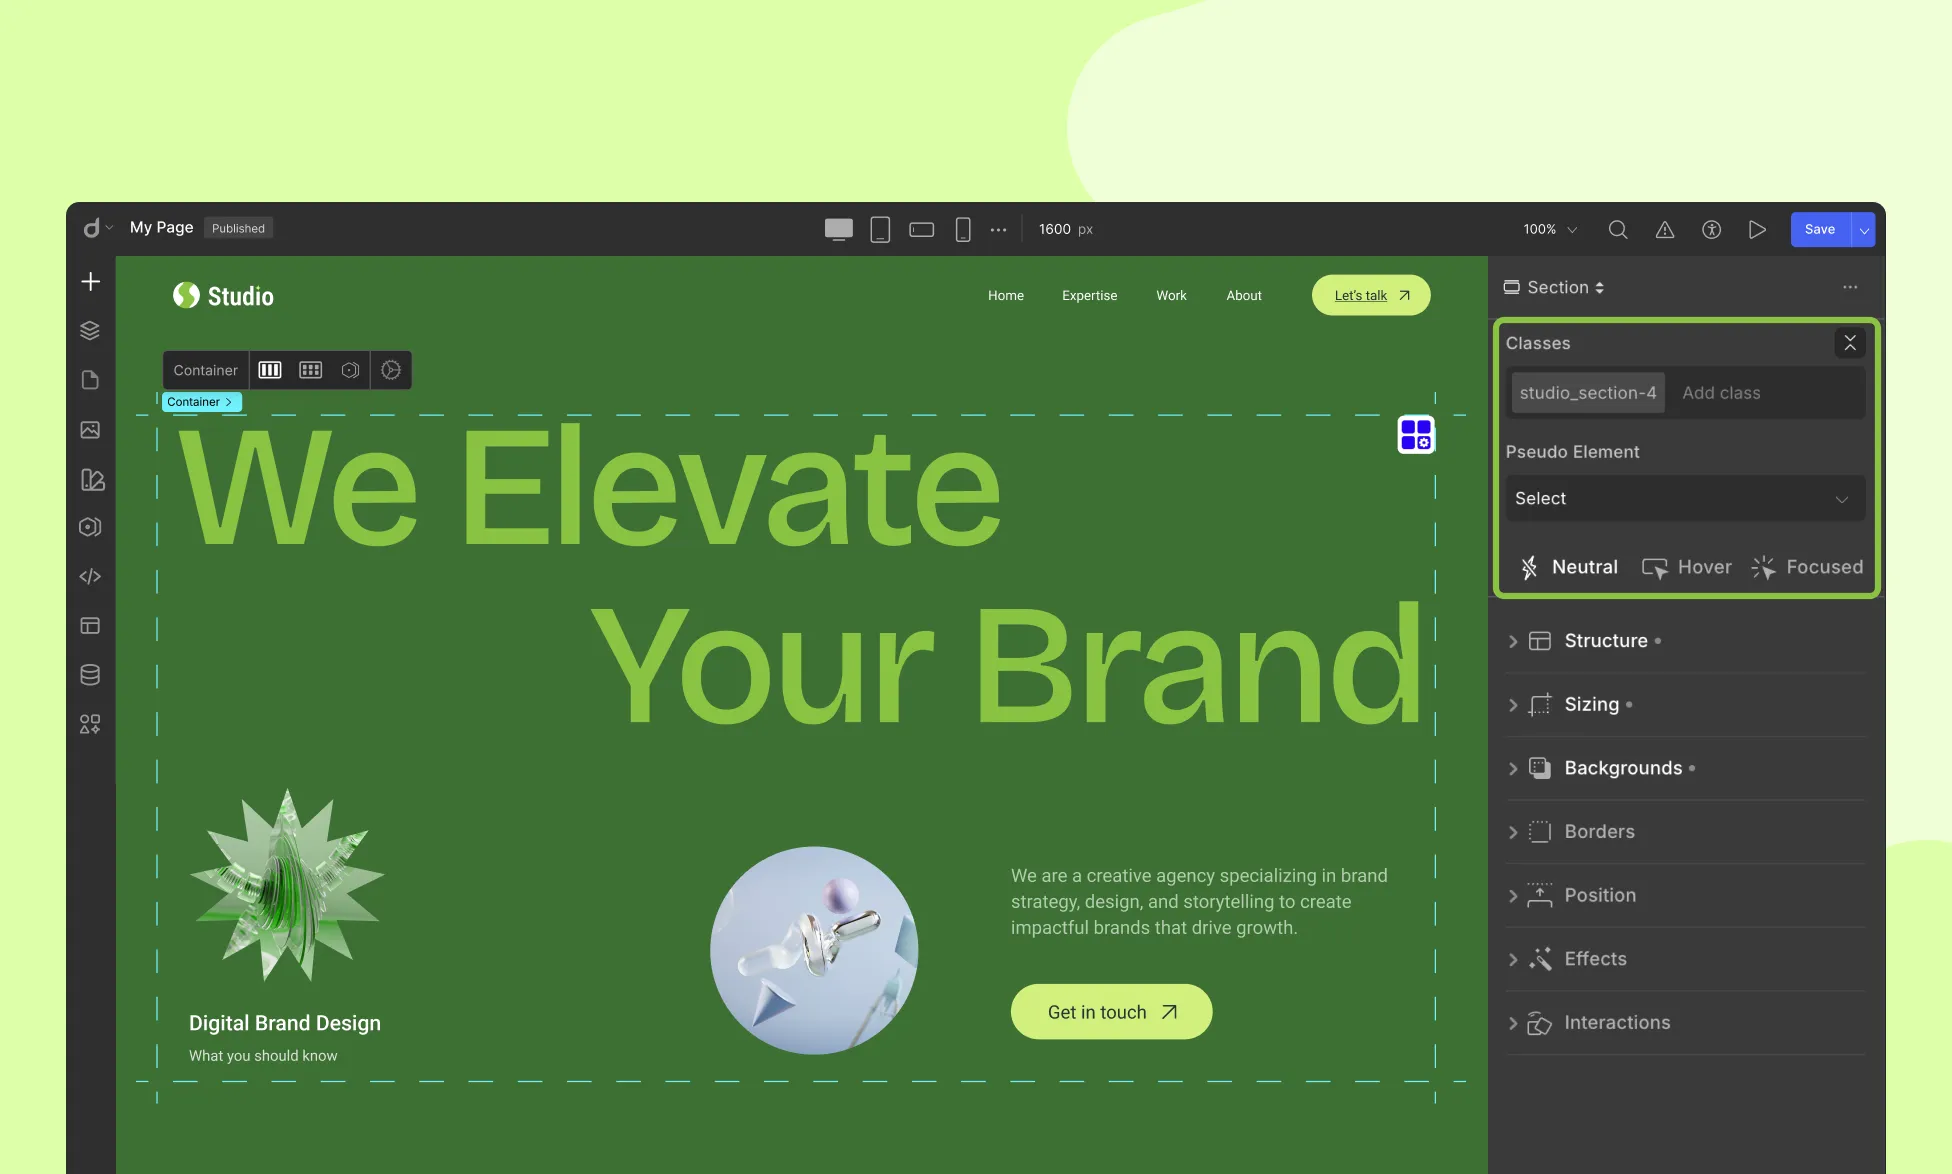The image size is (1952, 1174).
Task: Open the Droip logo menu
Action: 96,228
